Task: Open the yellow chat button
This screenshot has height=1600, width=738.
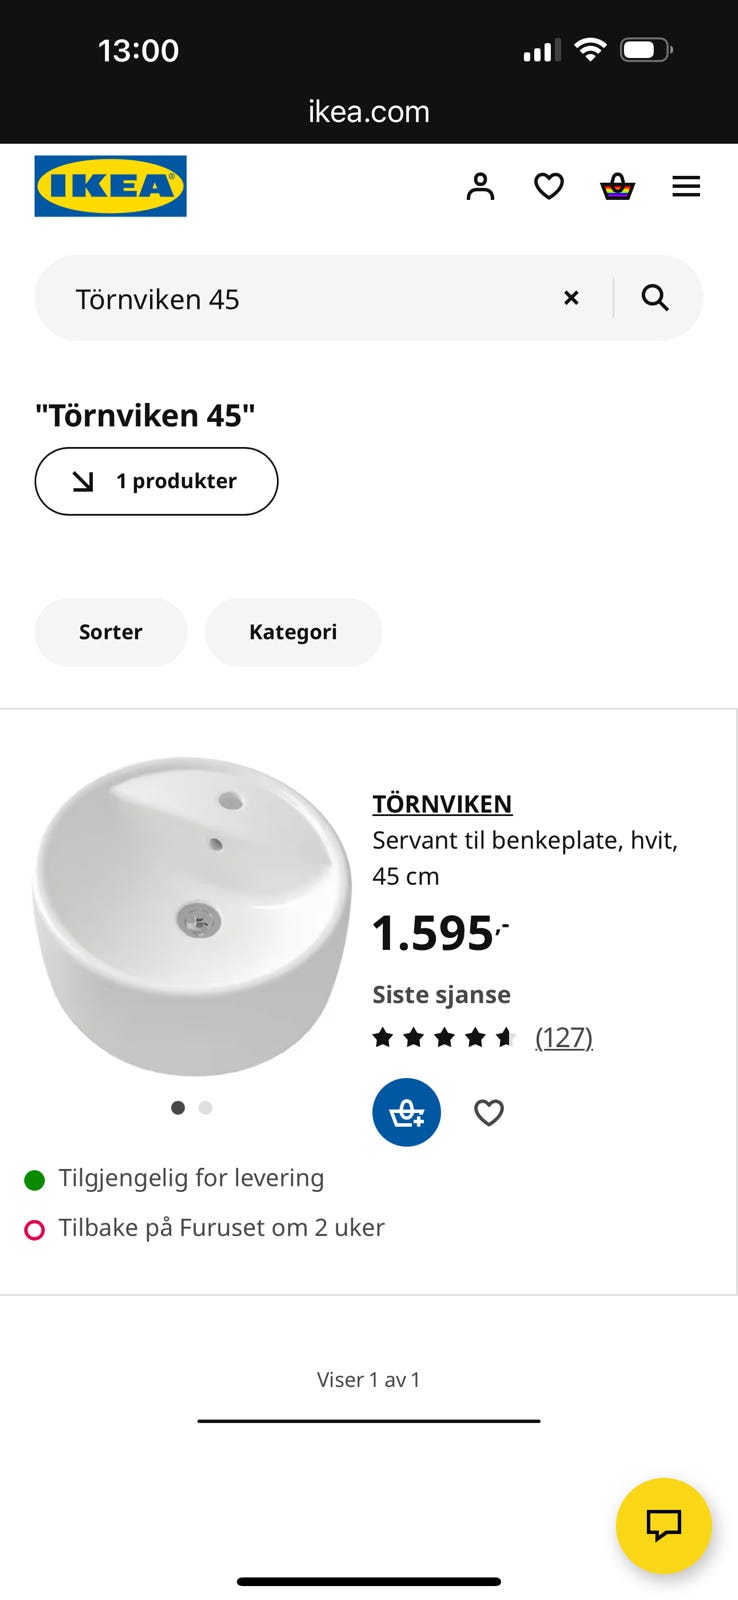Action: pos(663,1525)
